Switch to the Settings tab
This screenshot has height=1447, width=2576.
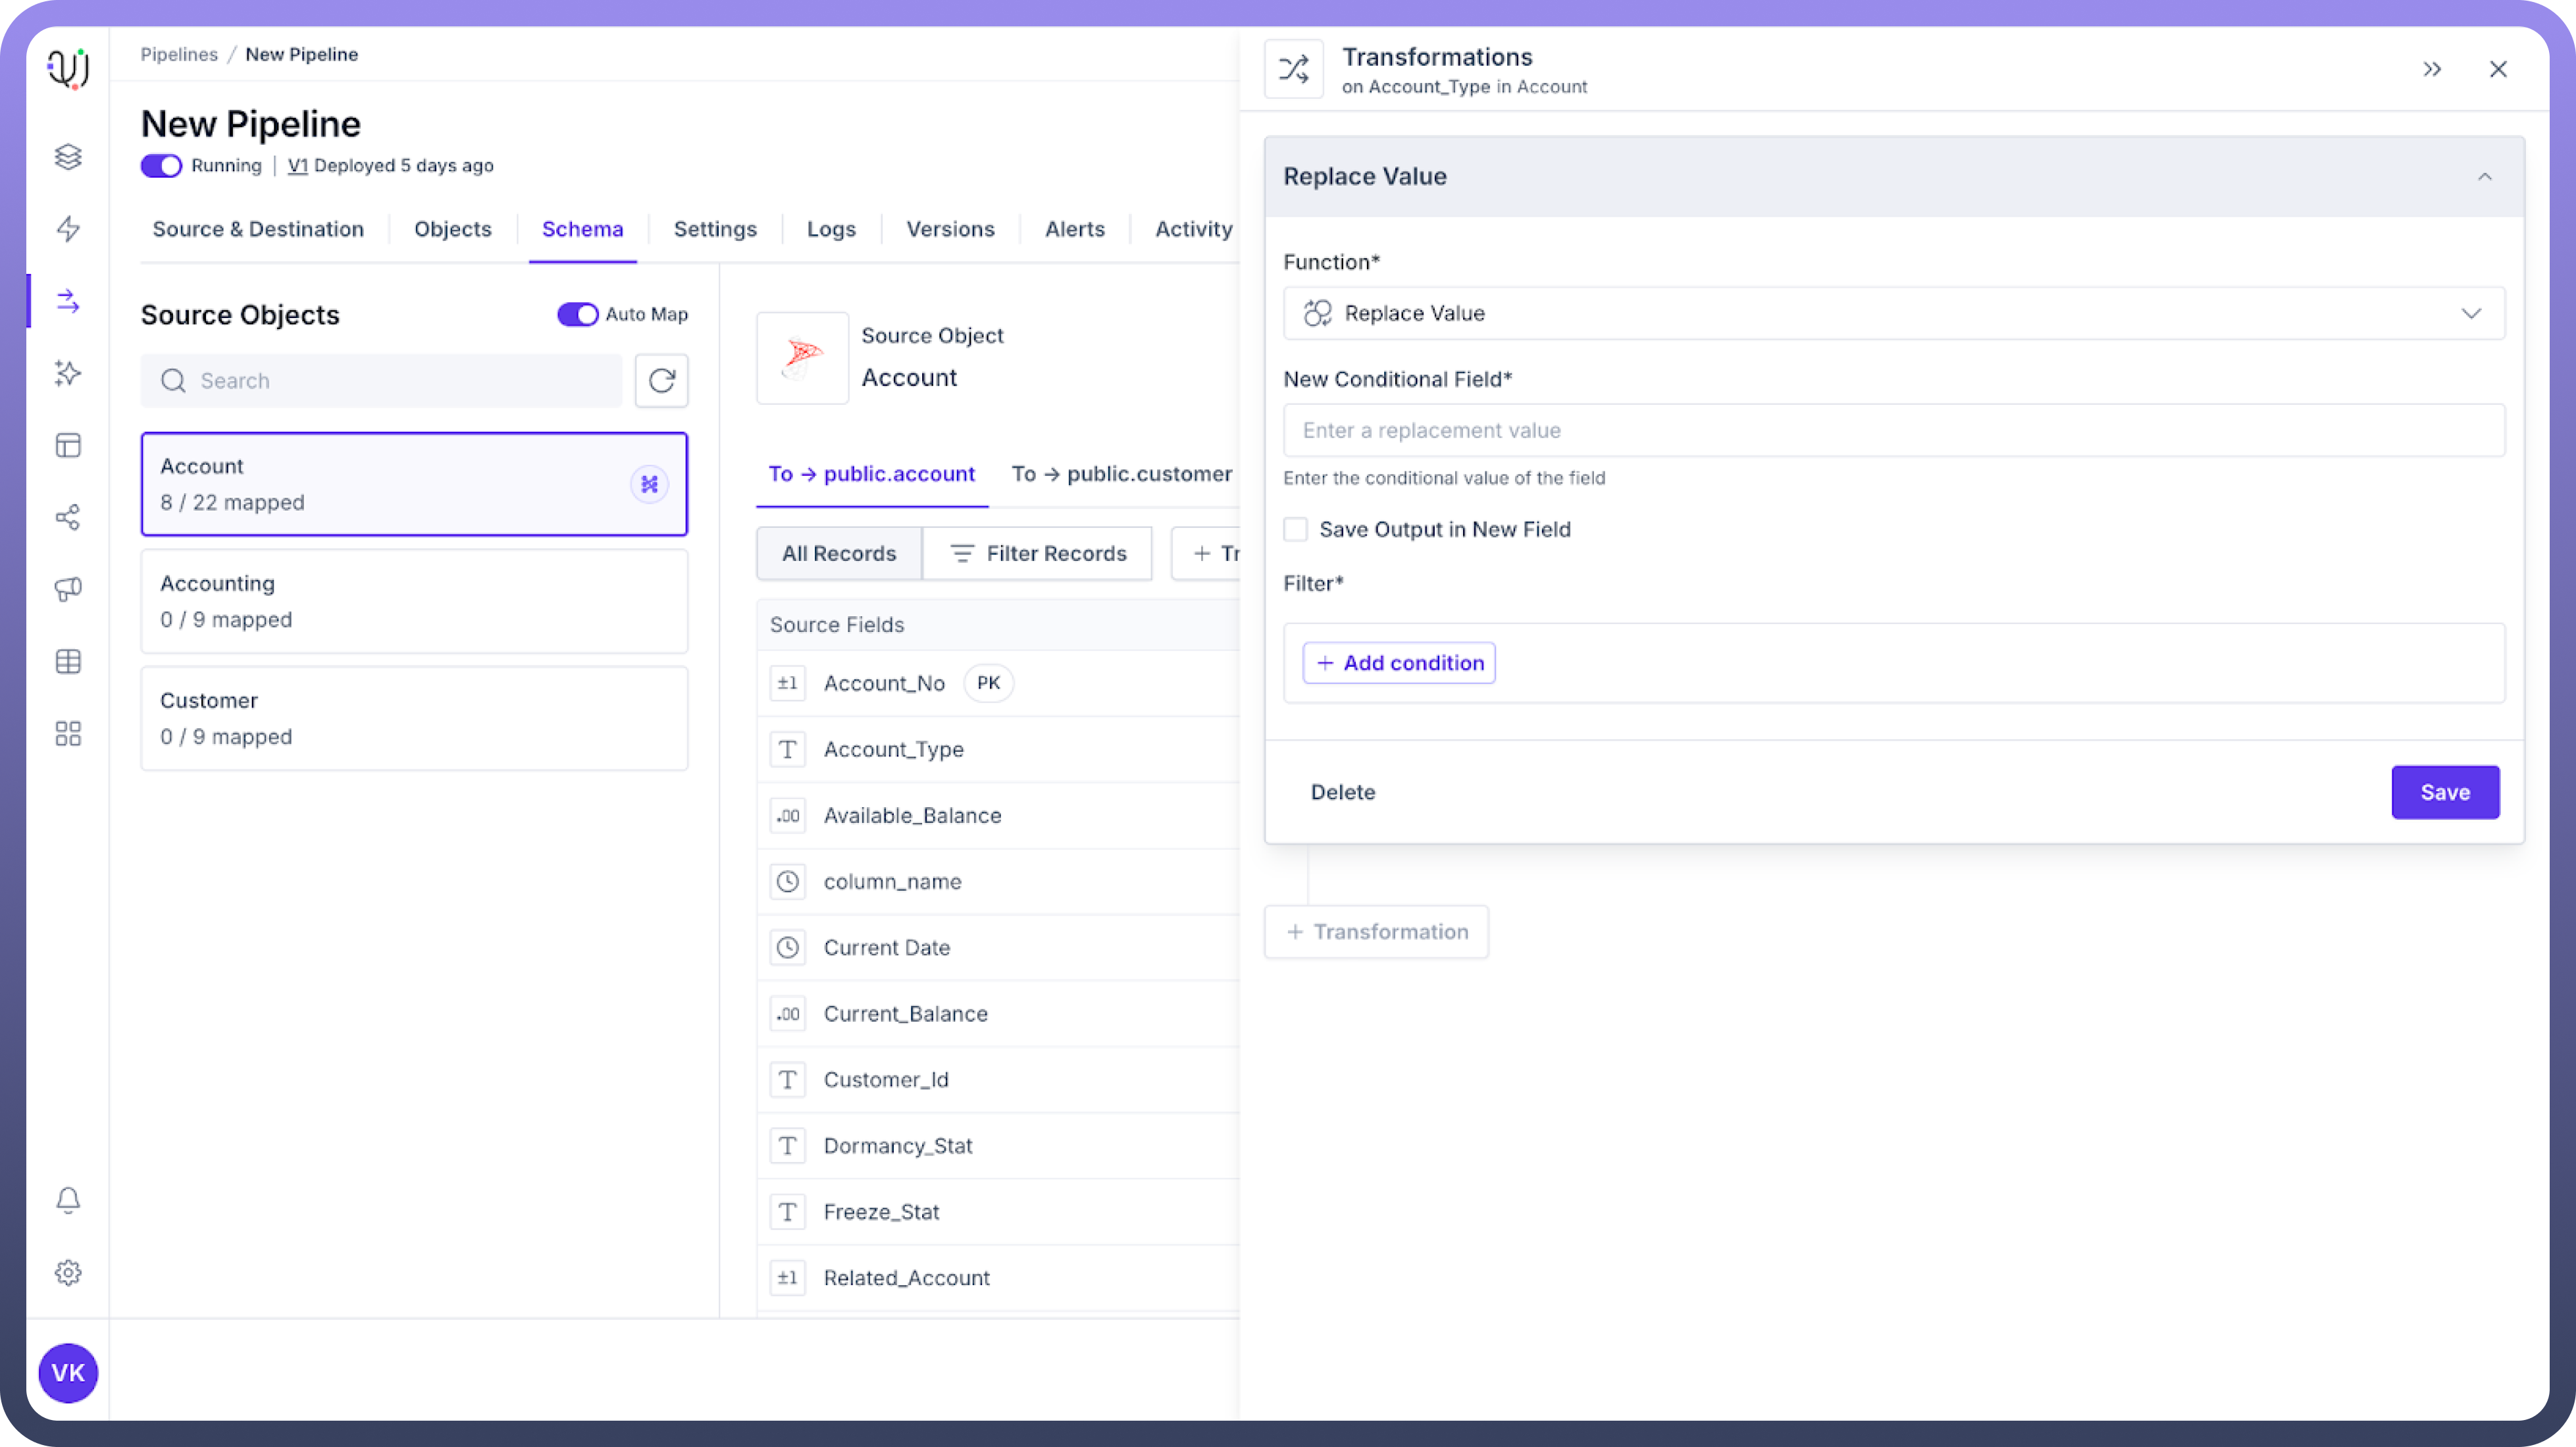tap(715, 229)
